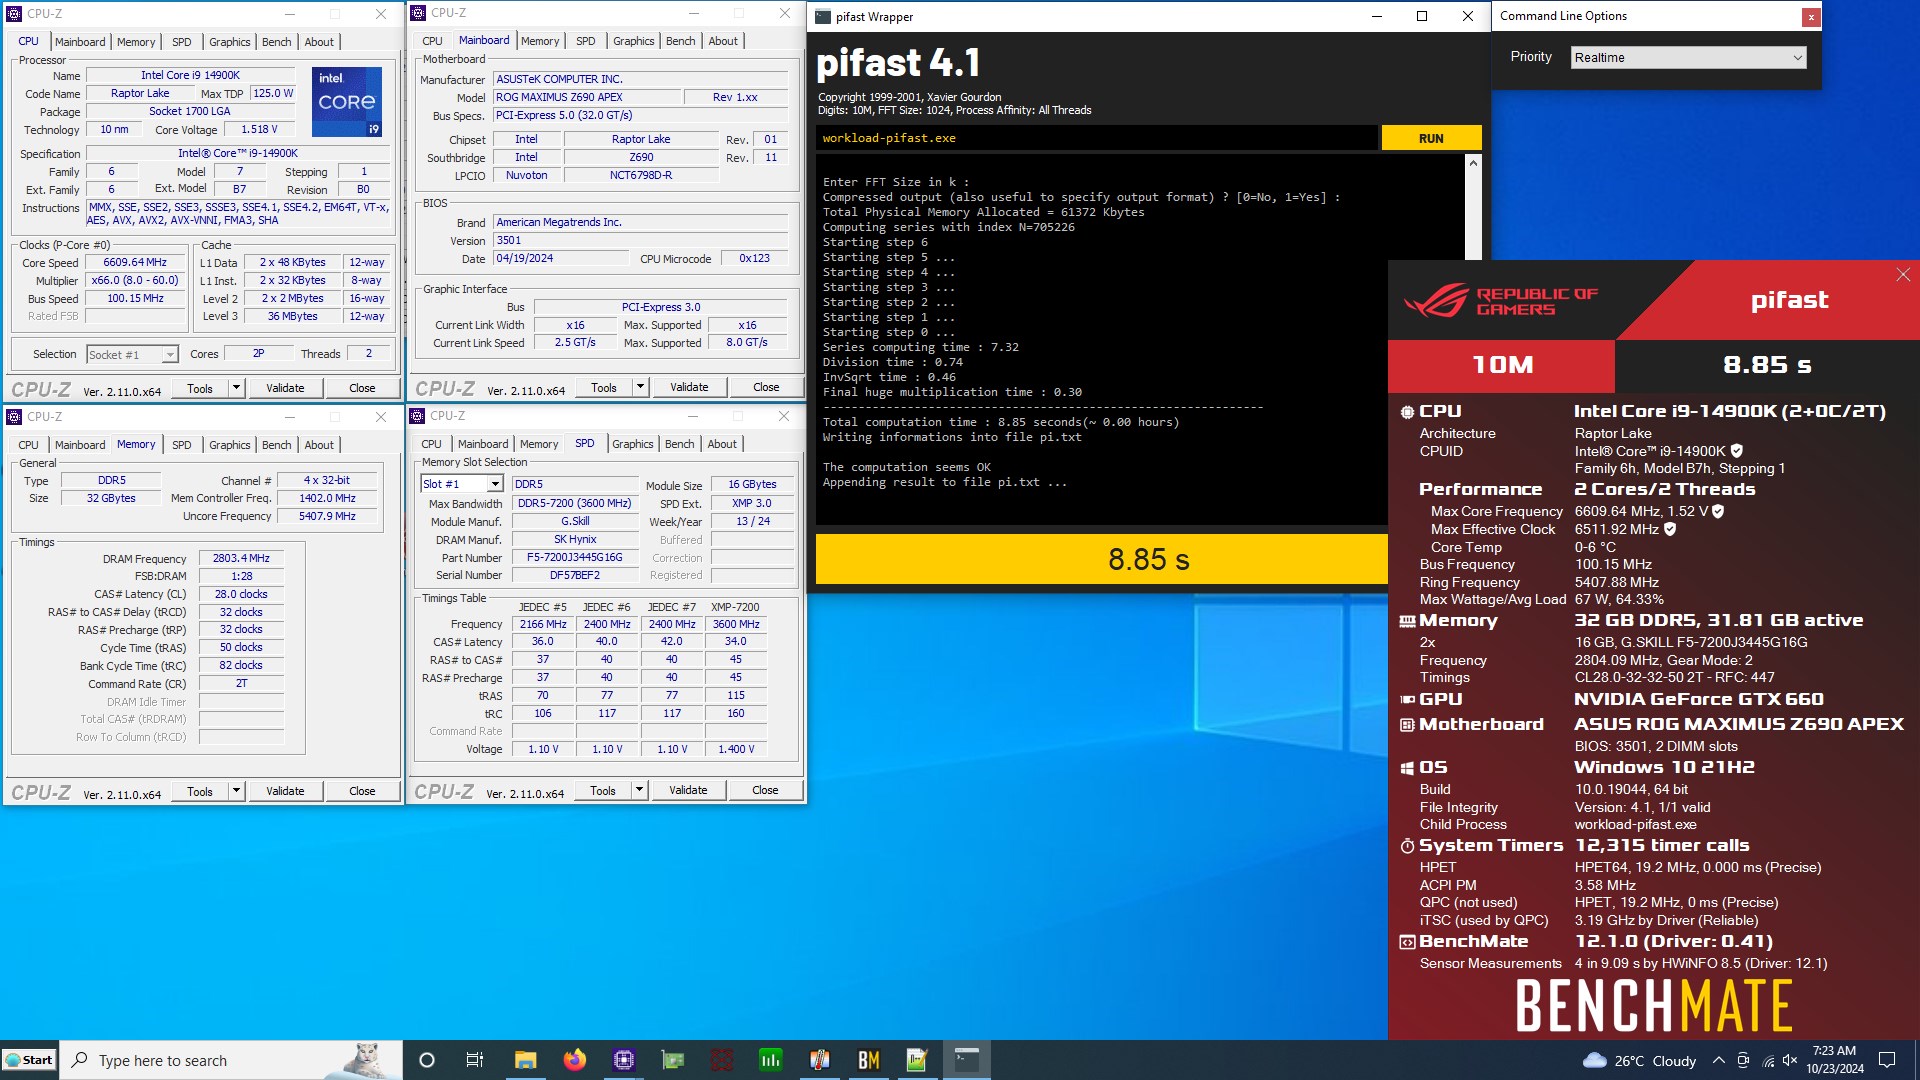Viewport: 1920px width, 1080px height.
Task: Expand Tools dropdown arrow in CPU-Z Mainboard window
Action: coord(640,387)
